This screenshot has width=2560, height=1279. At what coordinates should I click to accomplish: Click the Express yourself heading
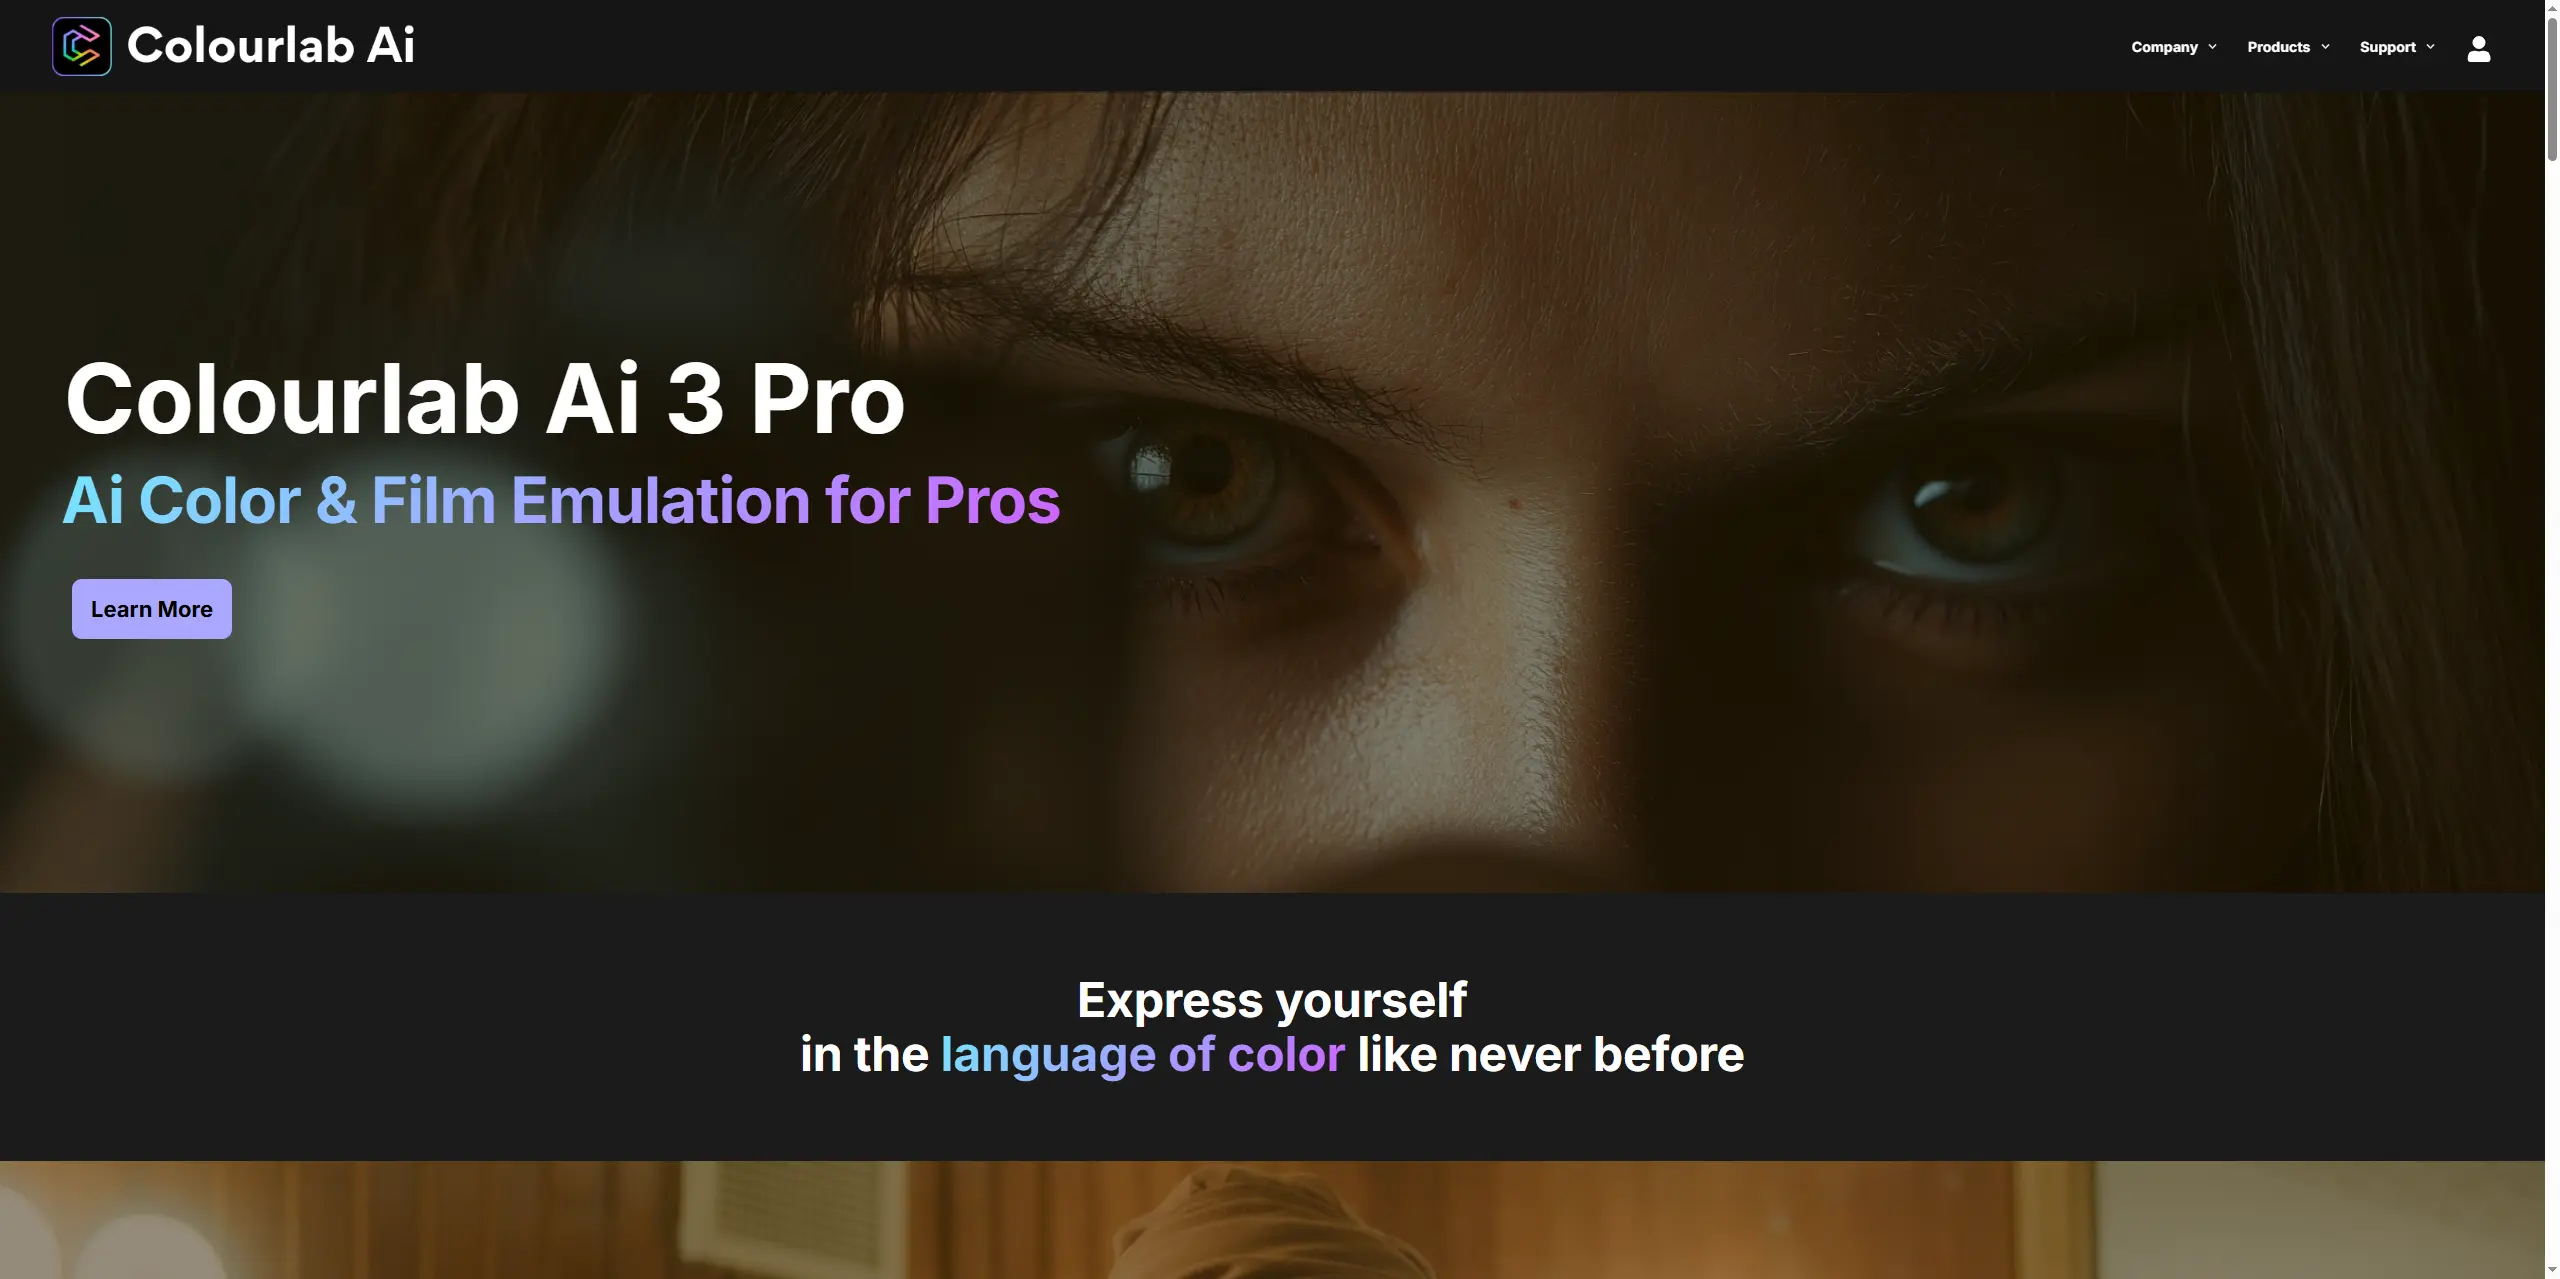click(1272, 1000)
